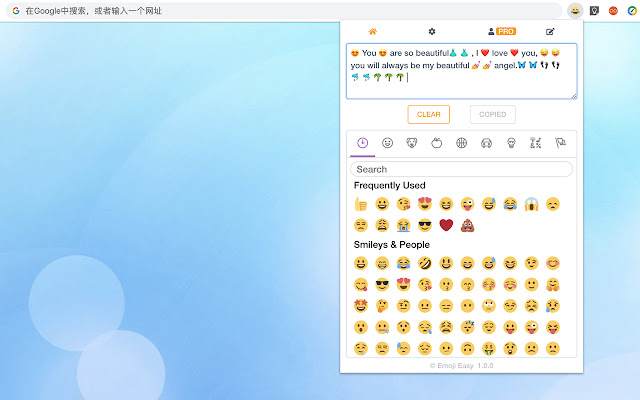Click the Google search address bar

click(x=284, y=11)
